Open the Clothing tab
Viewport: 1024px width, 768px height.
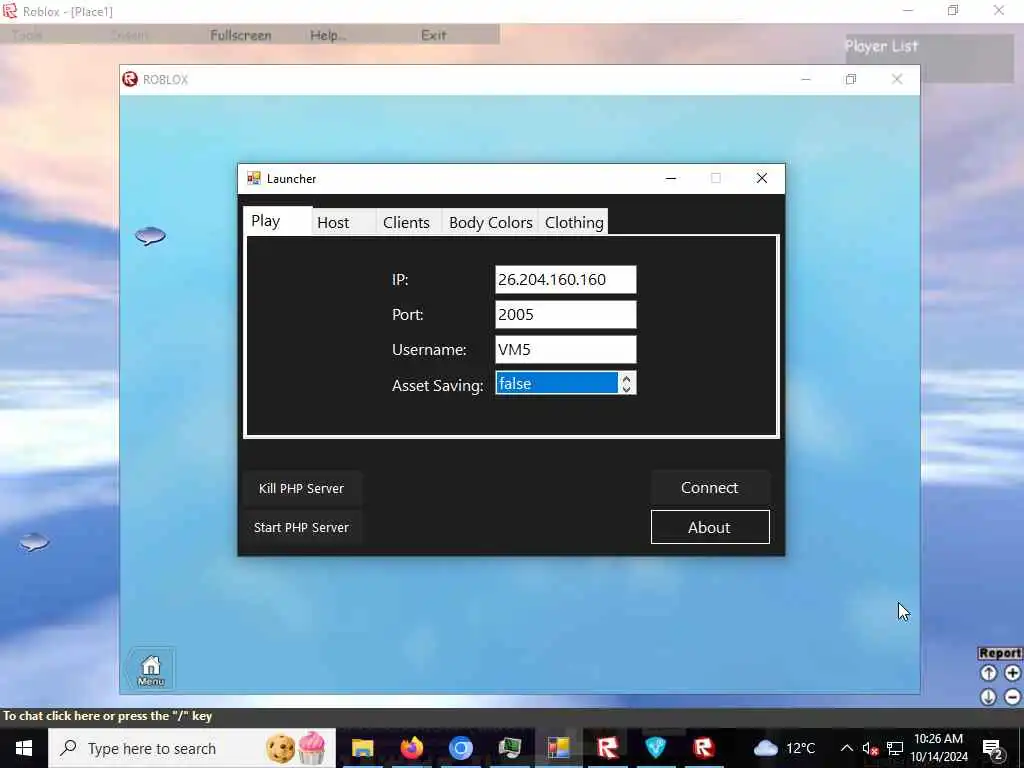pyautogui.click(x=574, y=223)
